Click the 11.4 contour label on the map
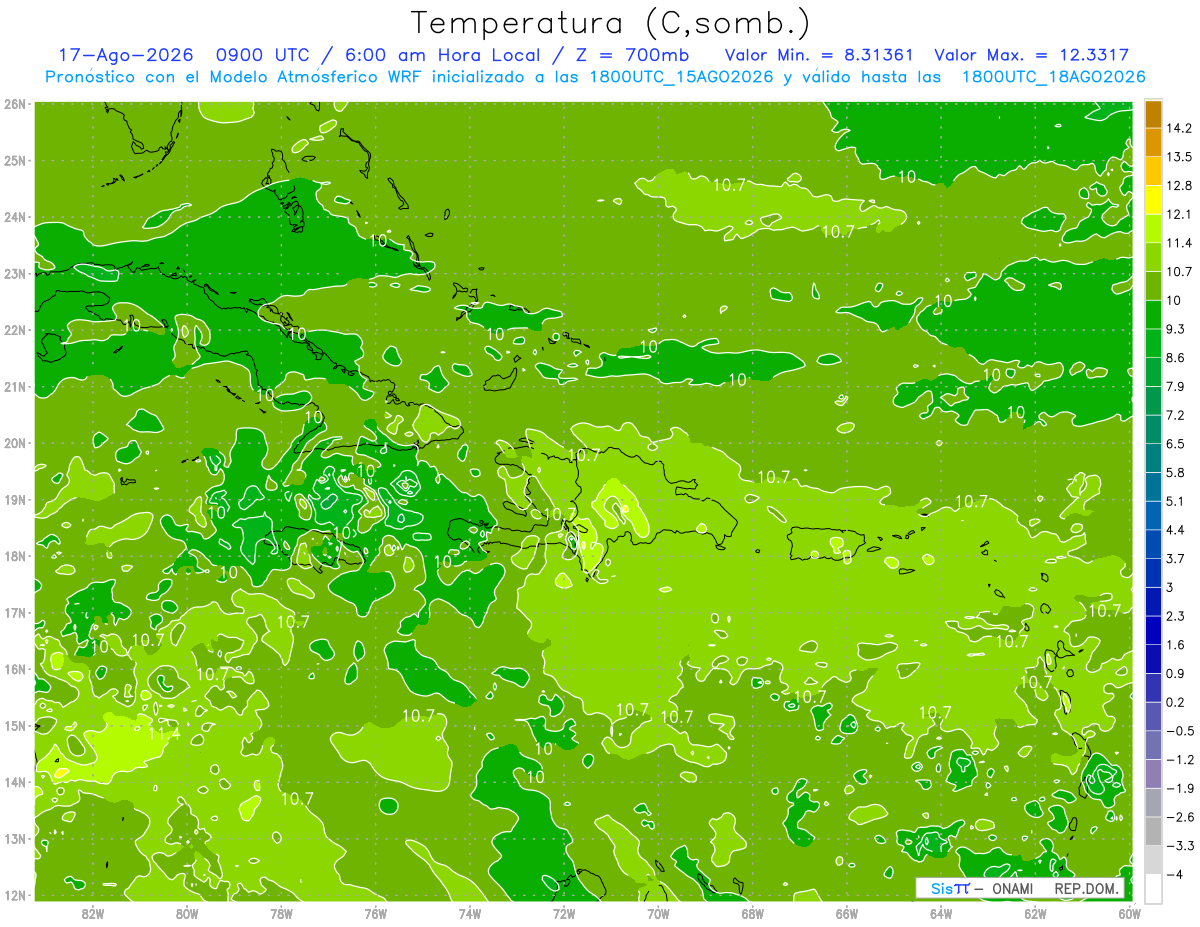This screenshot has width=1200, height=927. pos(164,733)
